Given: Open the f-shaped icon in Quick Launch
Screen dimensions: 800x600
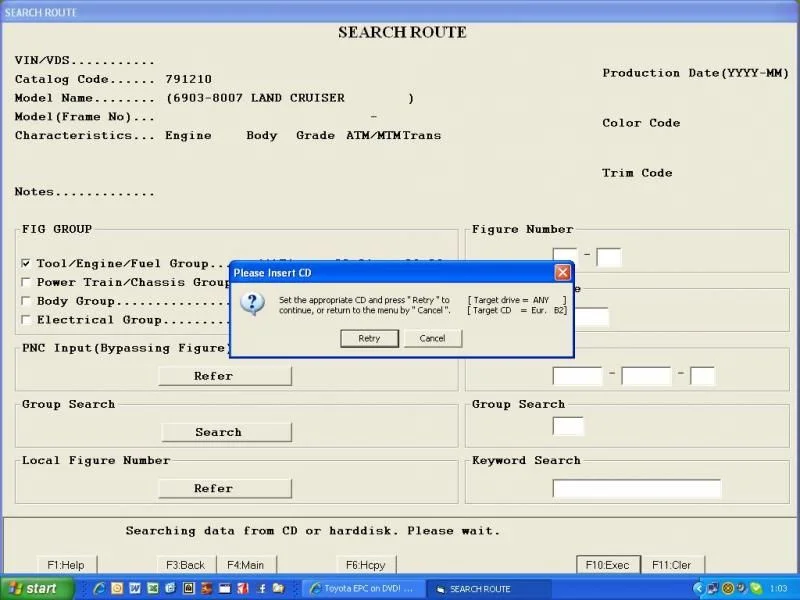Looking at the screenshot, I should (x=261, y=588).
